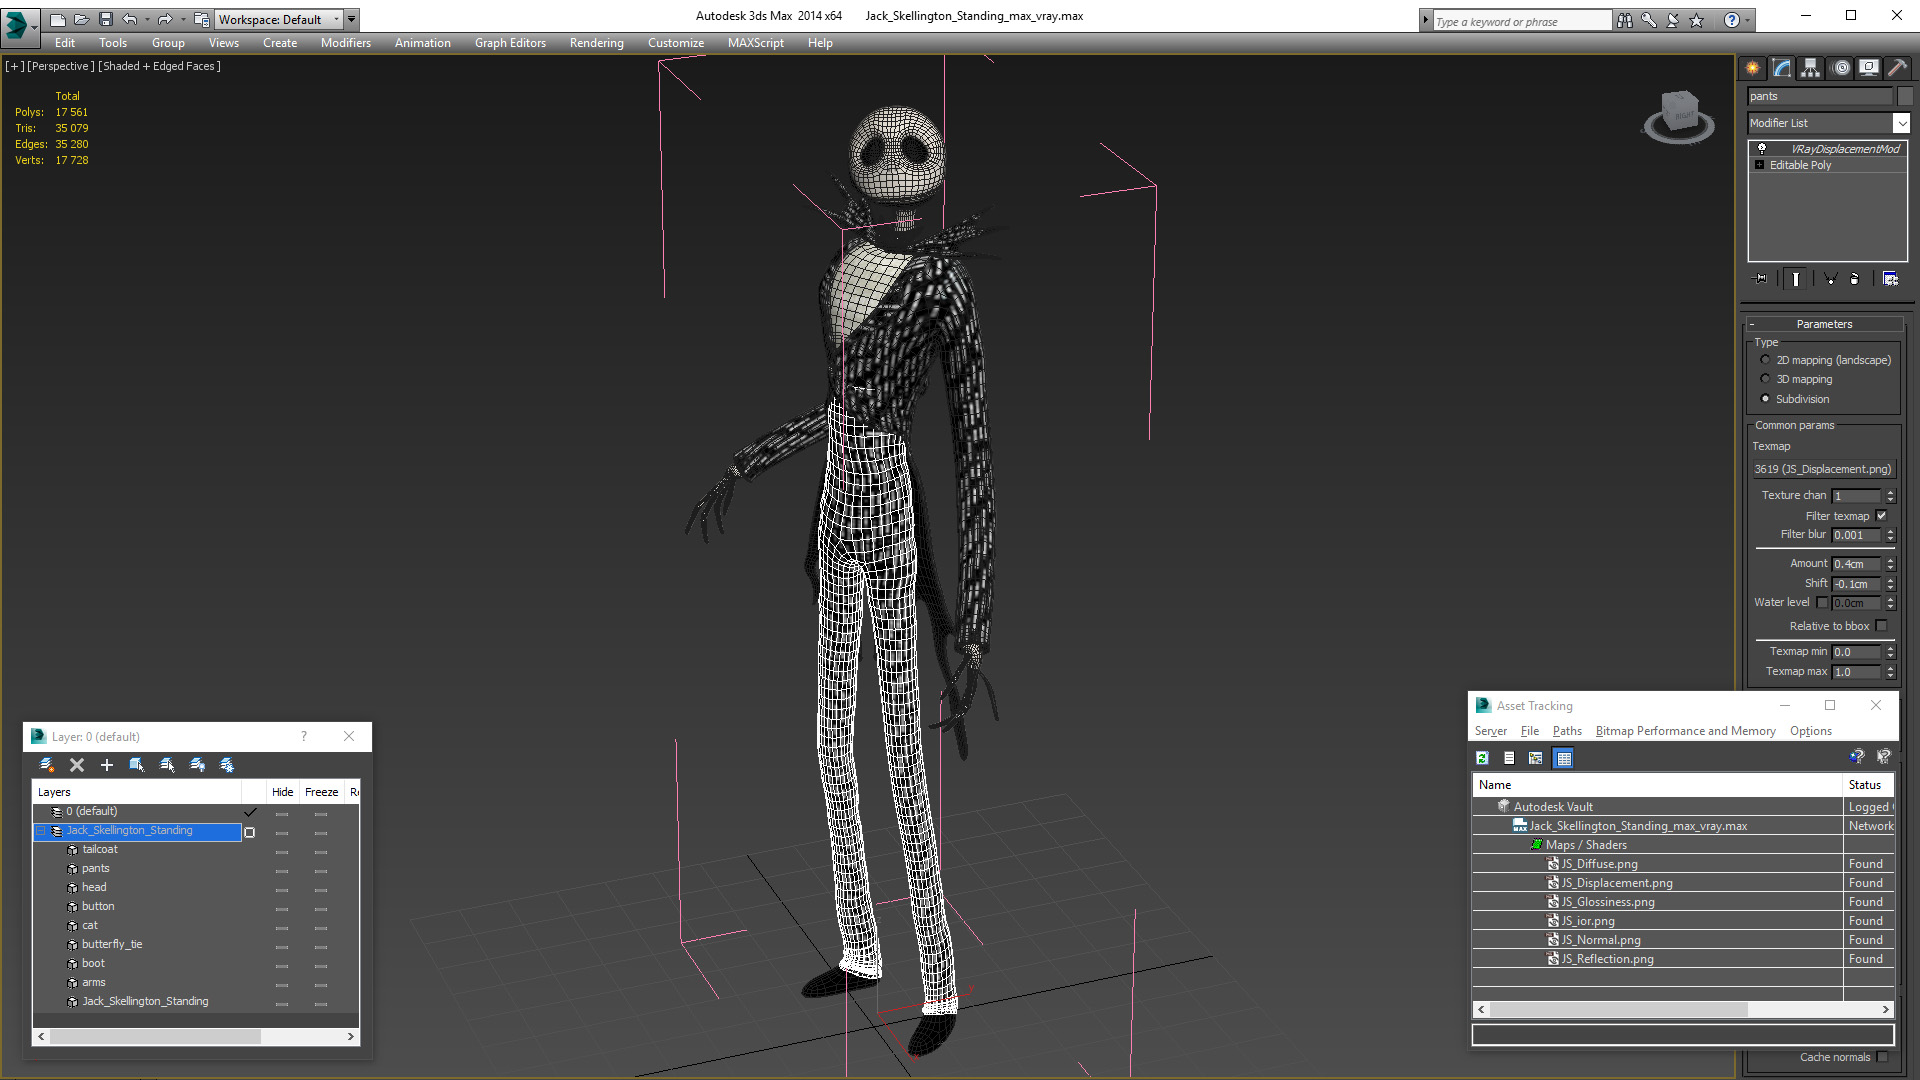Click Highlight Selected Objects' Layers icon

tap(167, 765)
